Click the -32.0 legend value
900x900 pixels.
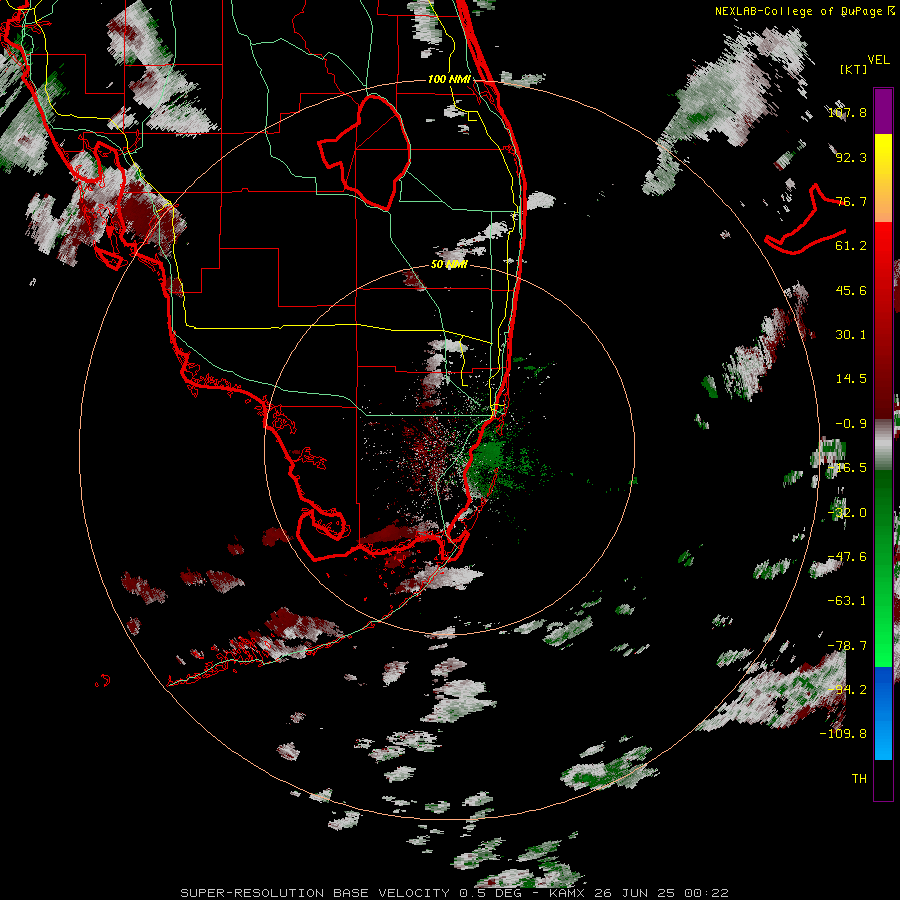(x=847, y=513)
